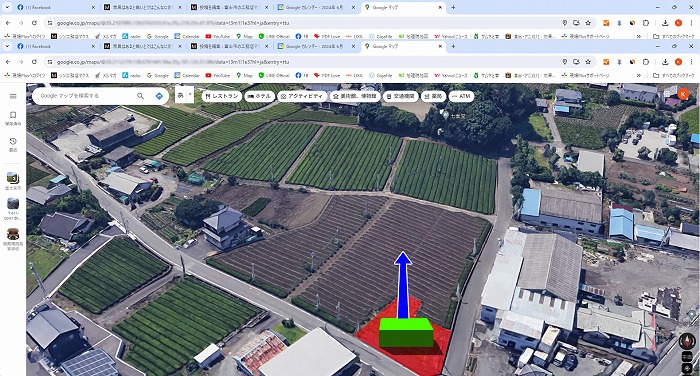Toggle the あ Japanese input mode button
700x376 pixels.
pyautogui.click(x=180, y=96)
